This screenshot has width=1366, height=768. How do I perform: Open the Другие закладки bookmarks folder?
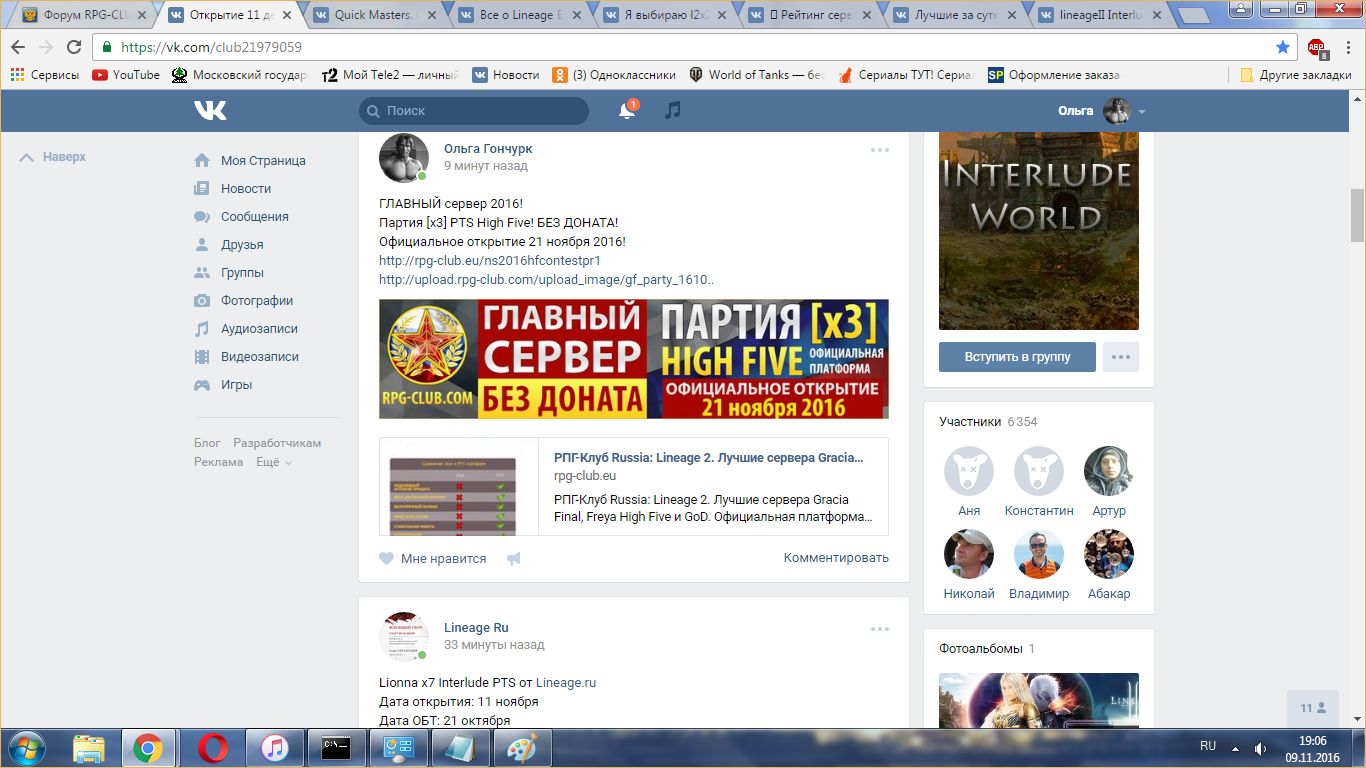(1295, 75)
